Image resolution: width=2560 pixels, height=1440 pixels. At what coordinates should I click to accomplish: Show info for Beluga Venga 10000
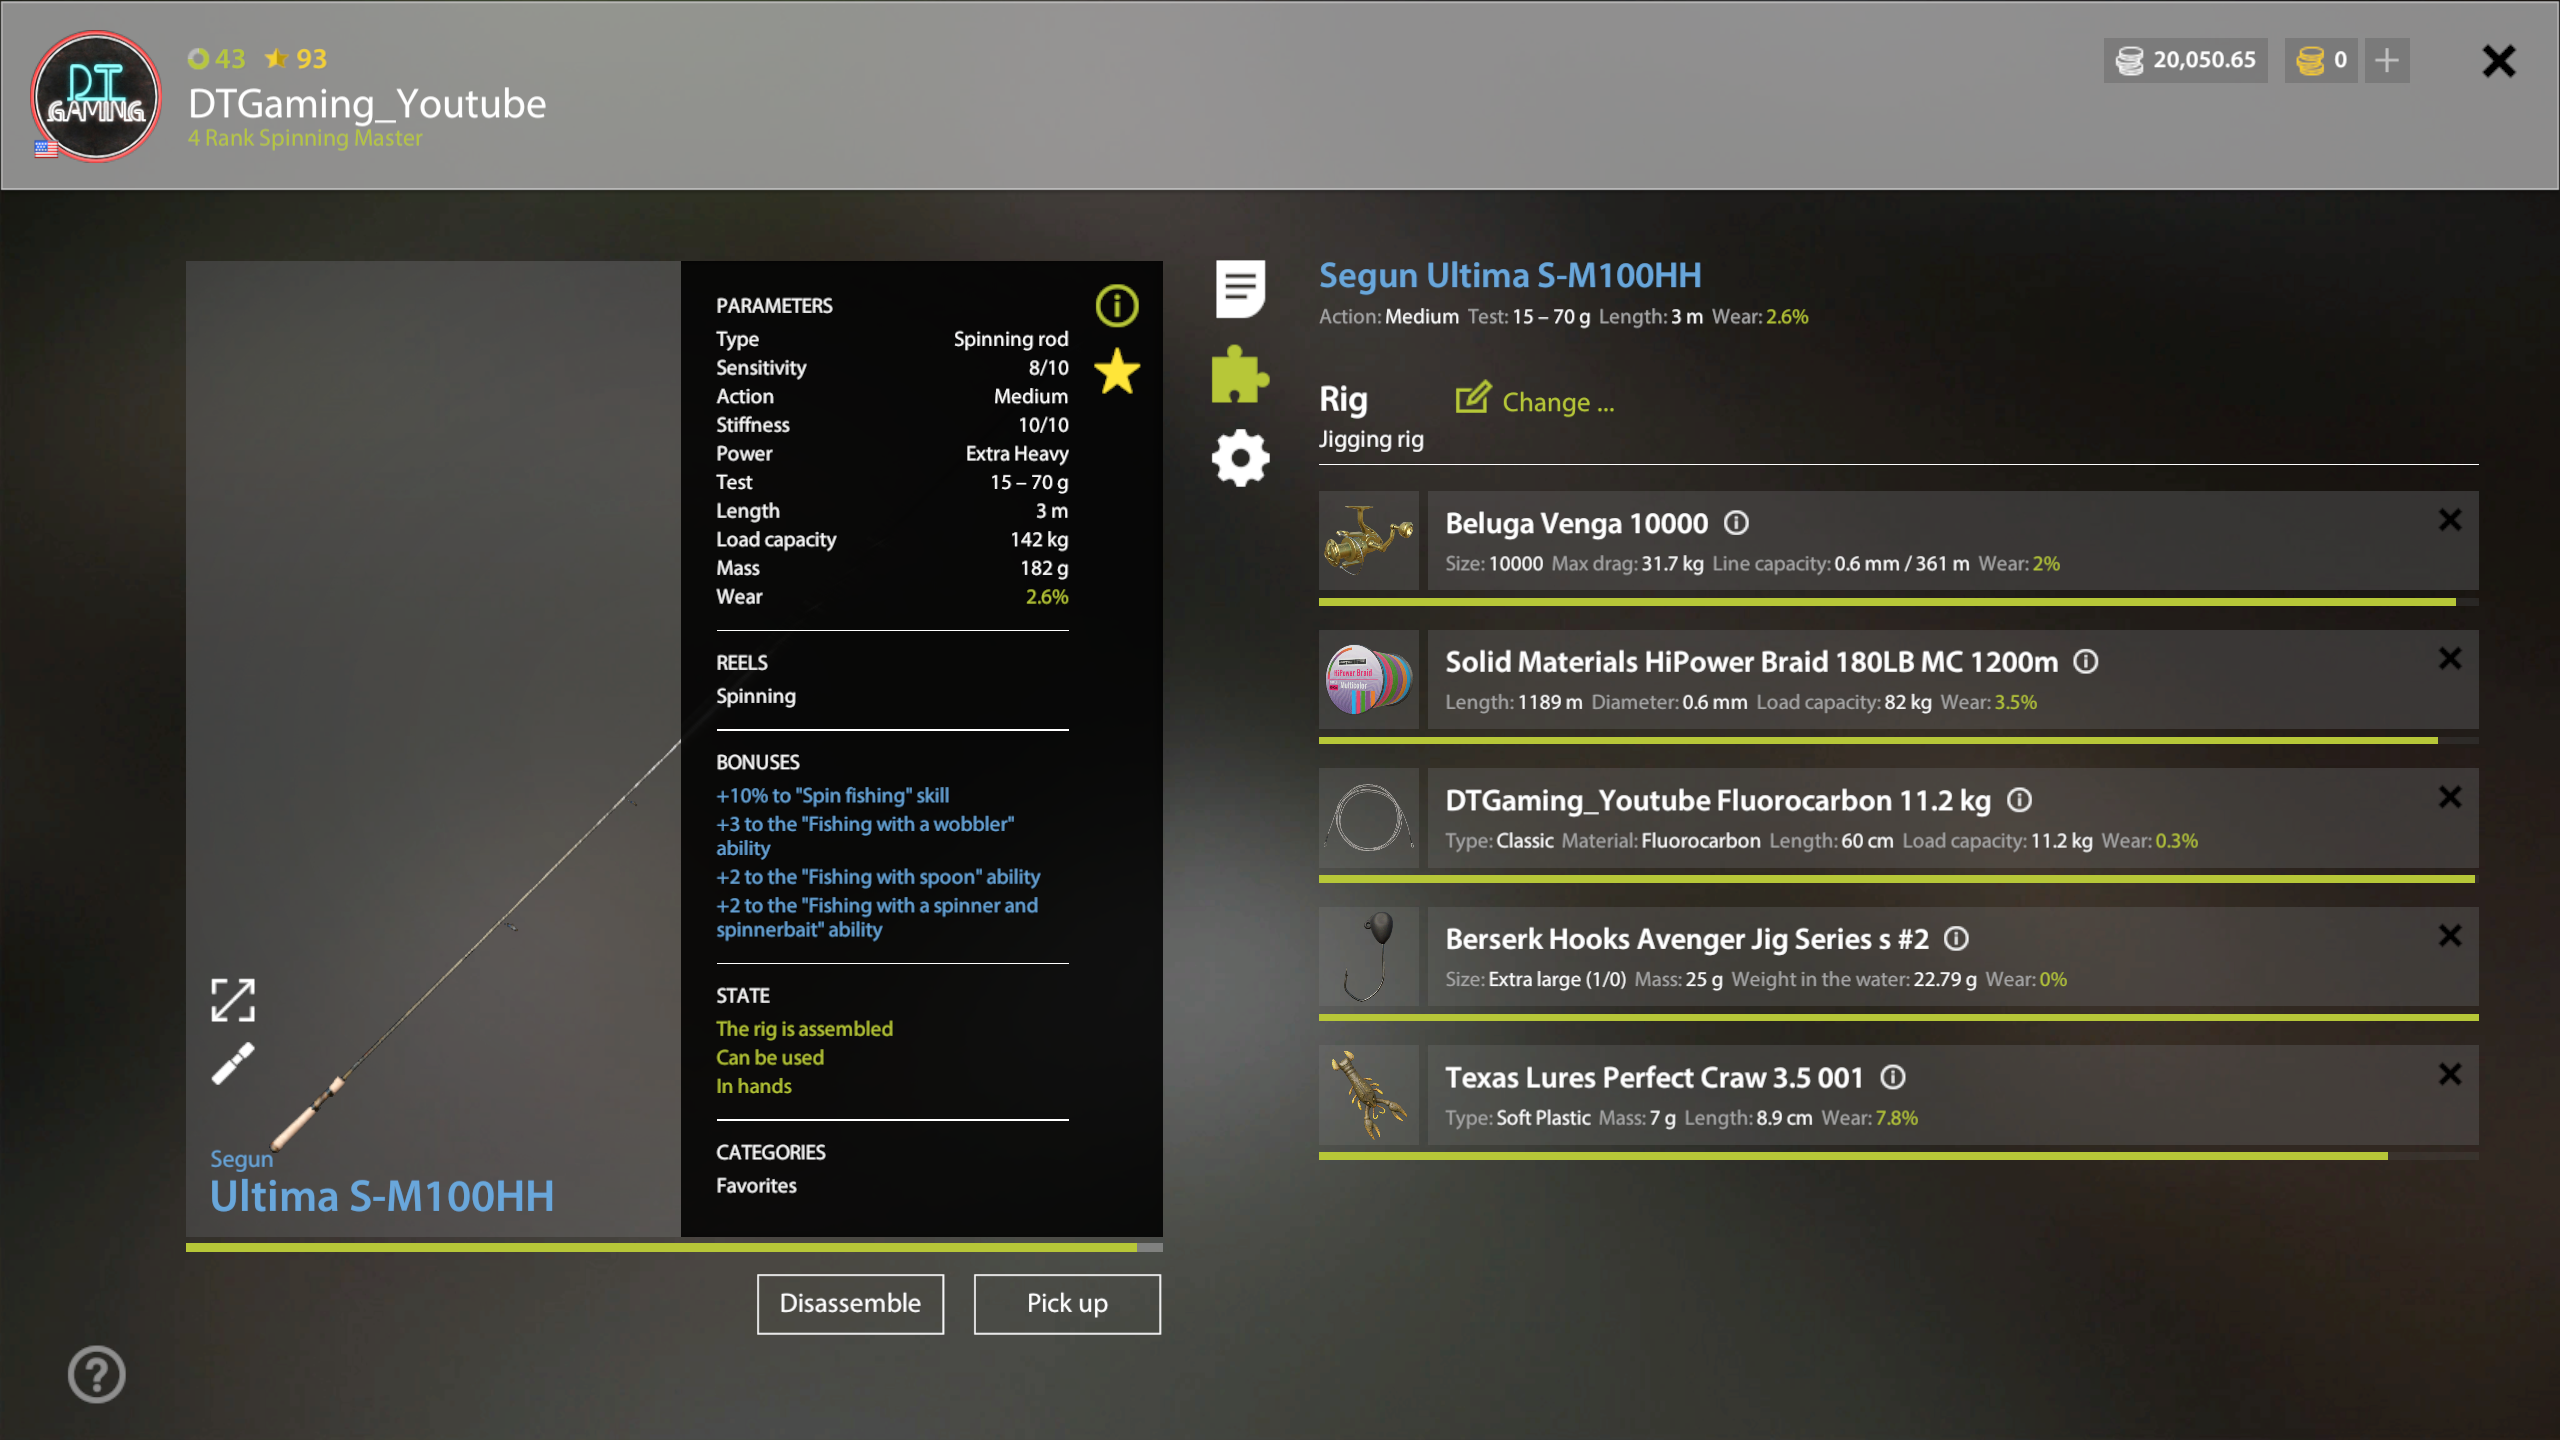[x=1737, y=523]
